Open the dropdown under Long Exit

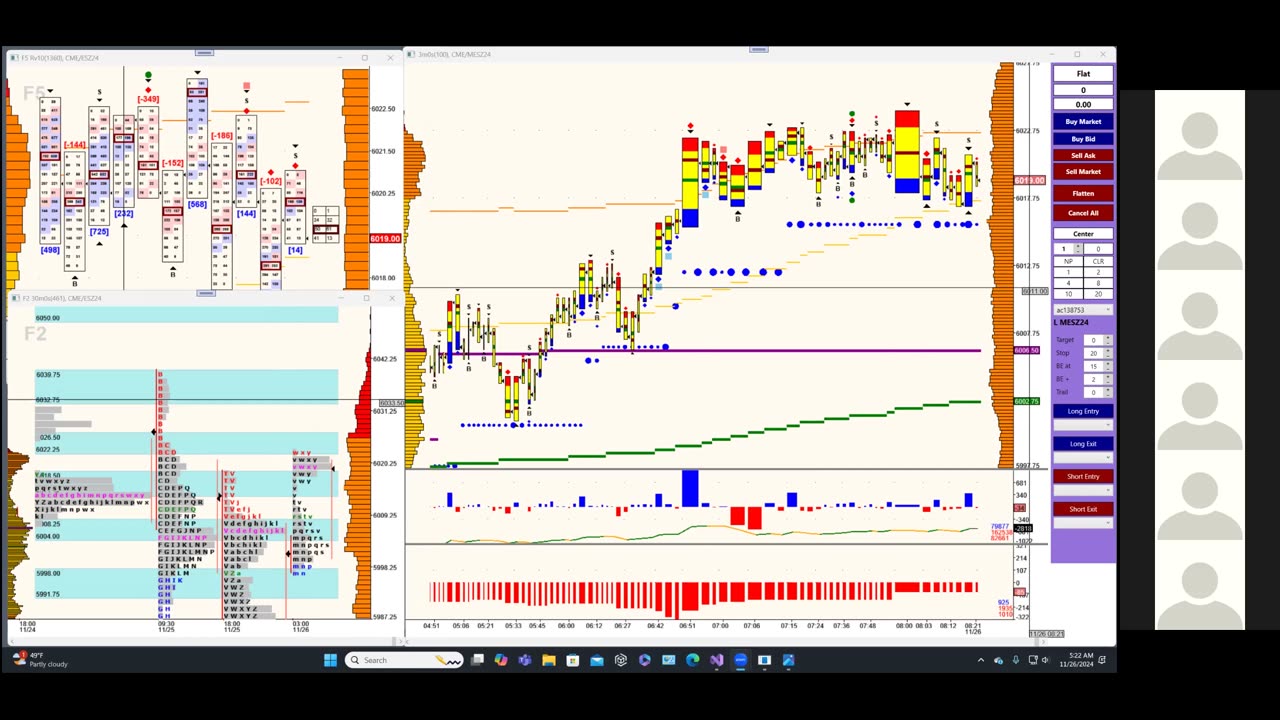coord(1083,457)
